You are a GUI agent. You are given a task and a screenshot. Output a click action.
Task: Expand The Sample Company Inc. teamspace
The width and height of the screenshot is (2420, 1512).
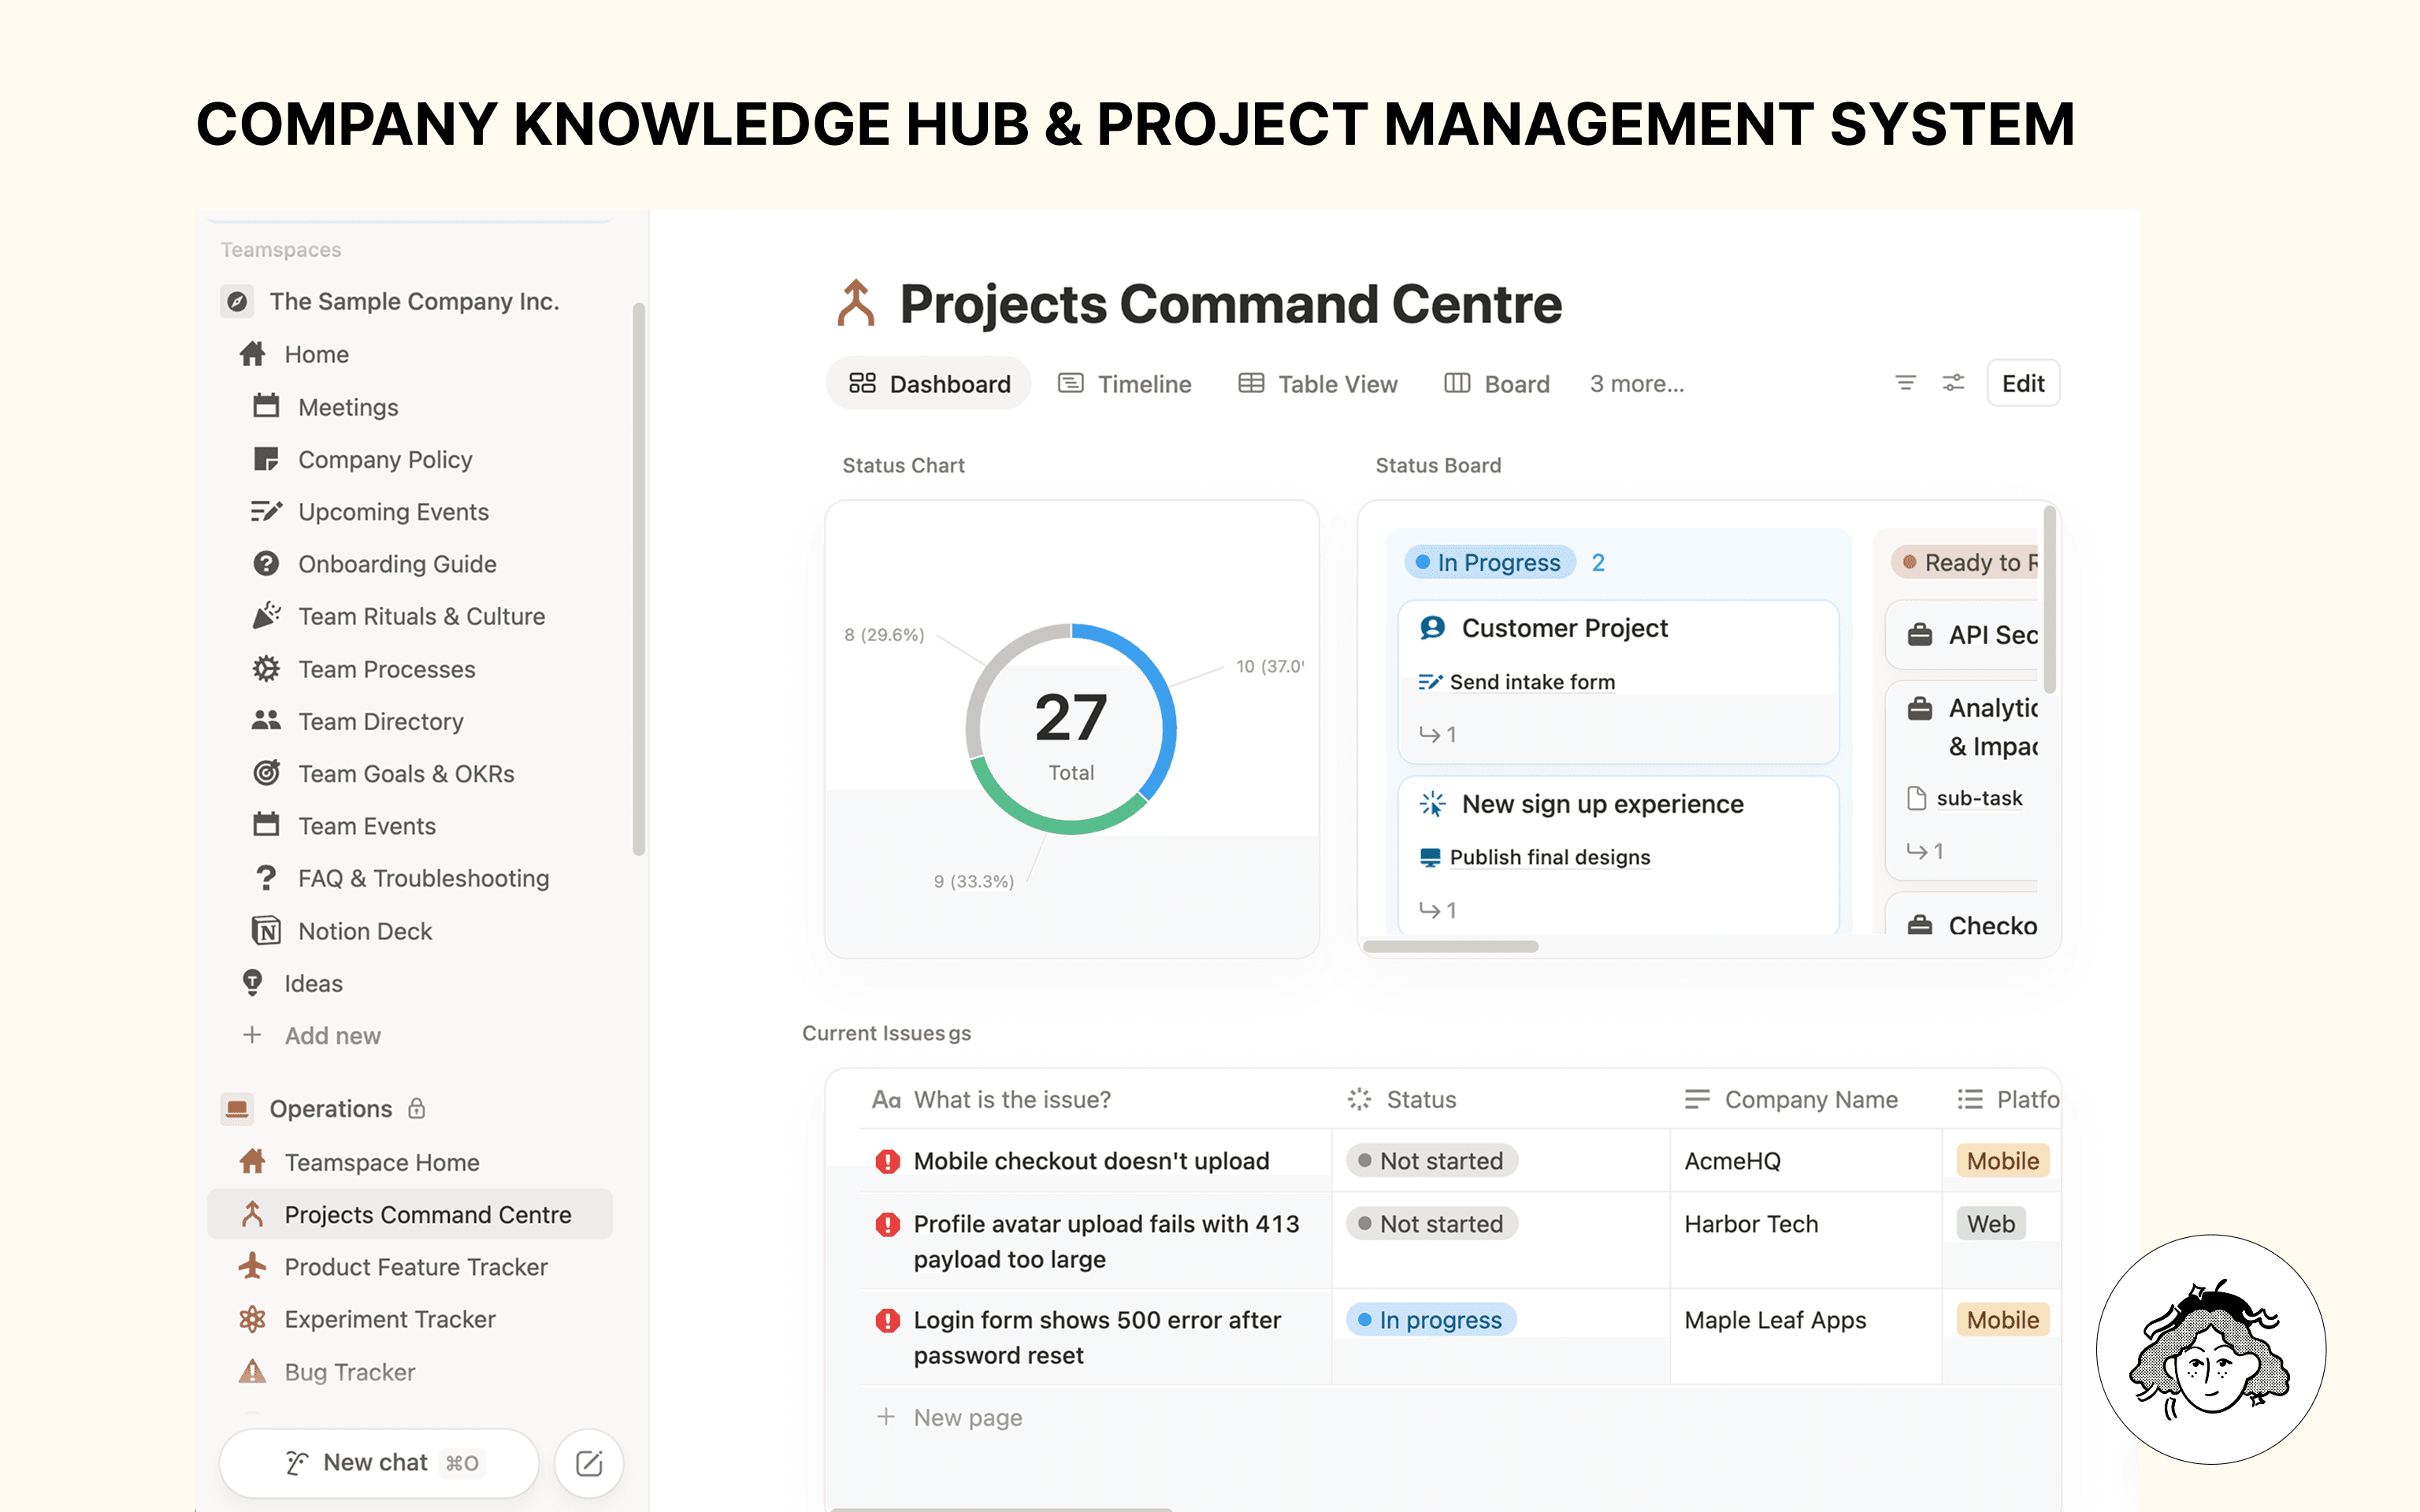pos(413,301)
